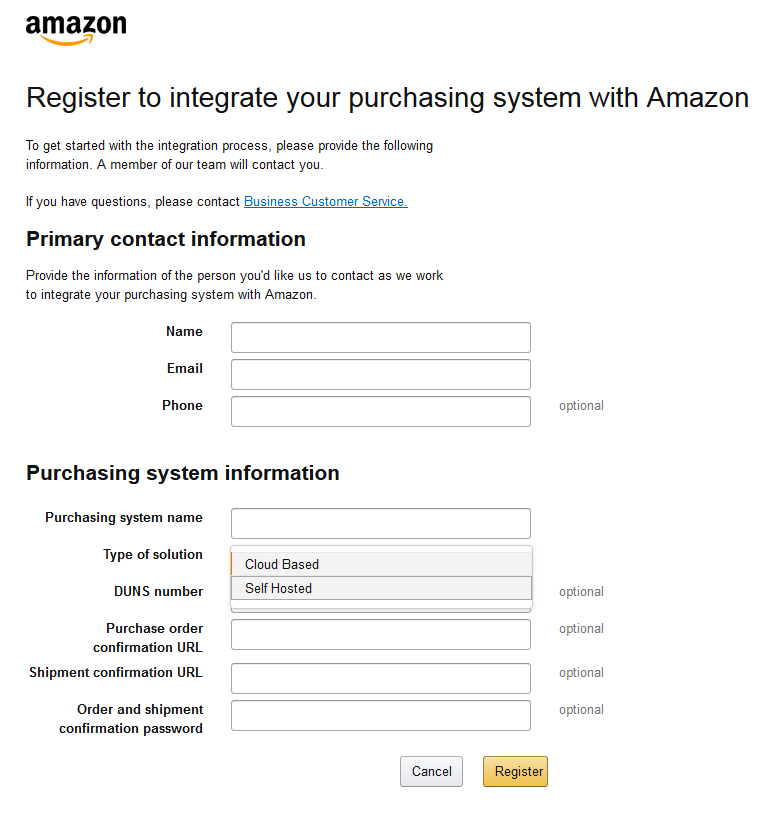This screenshot has width=780, height=815.
Task: Click the Purchase order confirmation URL field
Action: 380,634
